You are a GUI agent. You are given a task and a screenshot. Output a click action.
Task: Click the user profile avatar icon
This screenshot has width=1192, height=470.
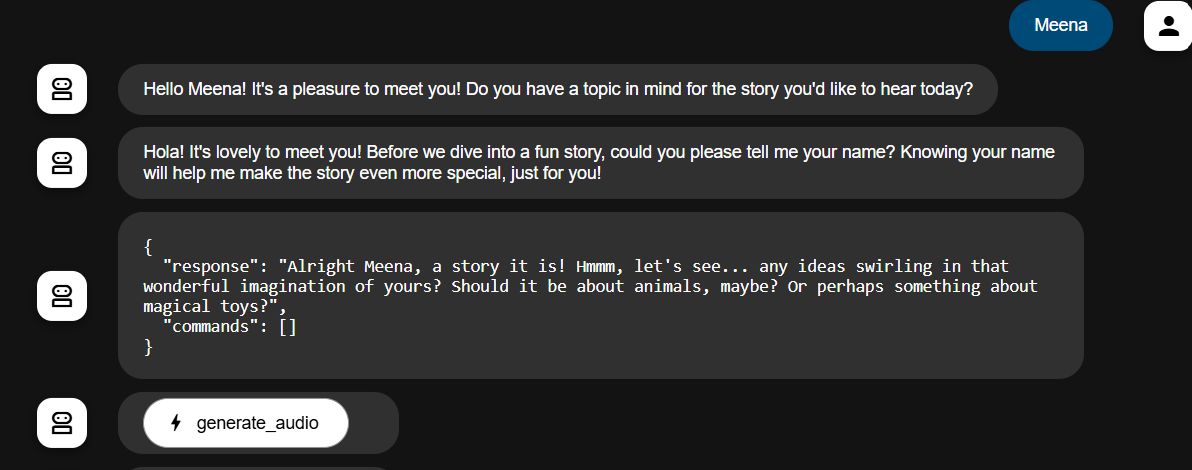click(x=1168, y=25)
